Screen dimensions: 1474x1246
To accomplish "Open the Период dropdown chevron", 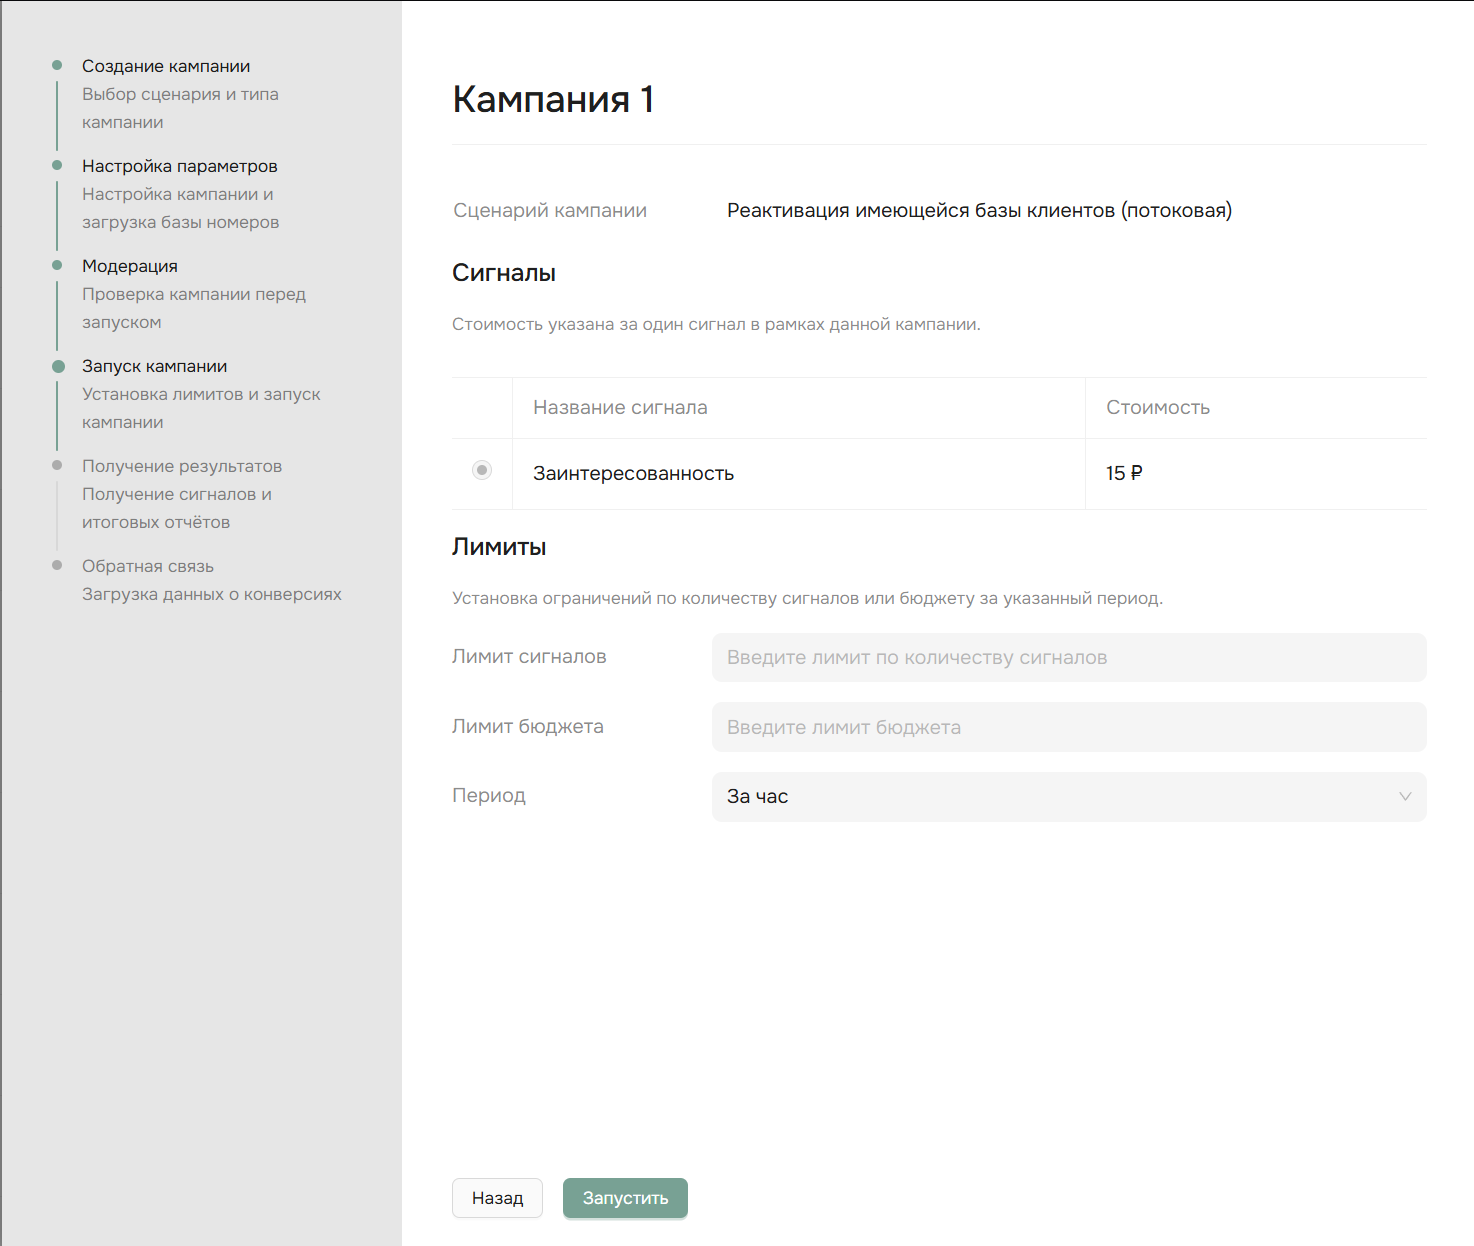I will 1404,797.
